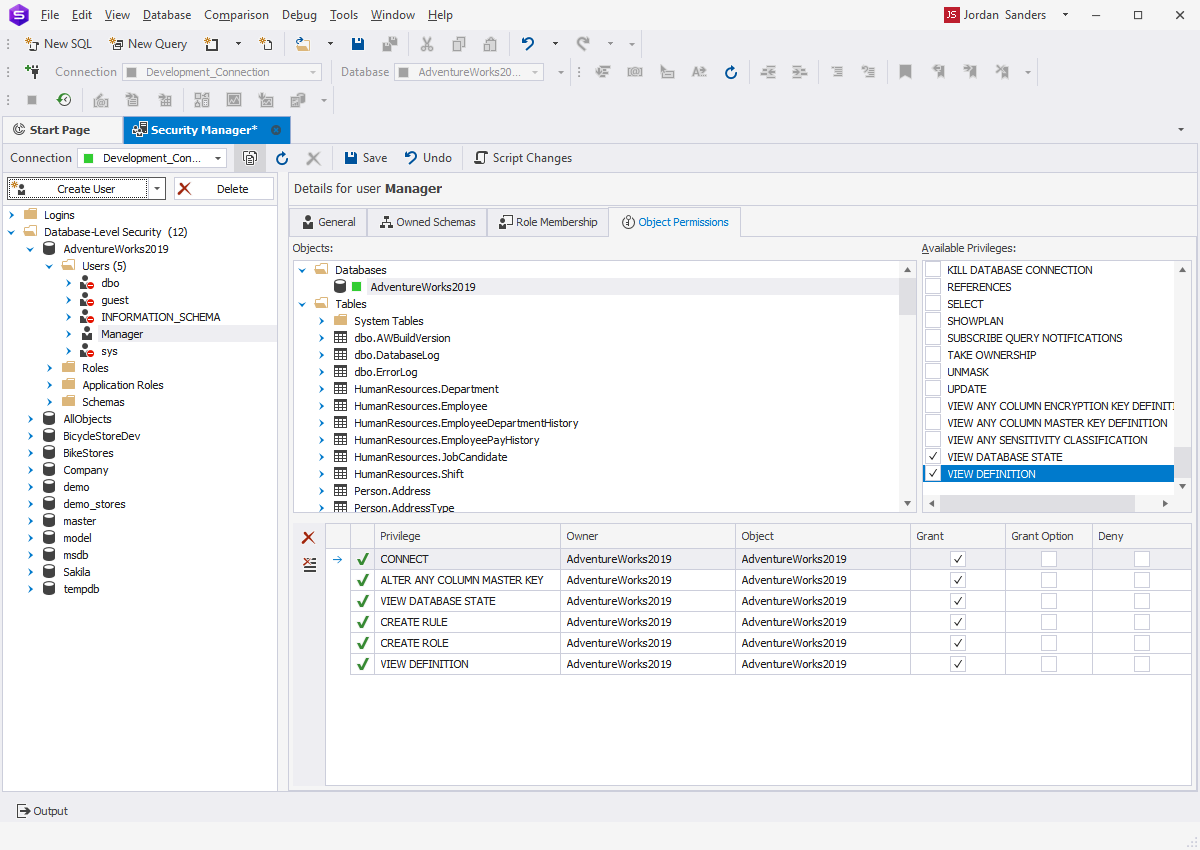Collapse the Users folder in the tree
The image size is (1200, 850).
point(48,265)
